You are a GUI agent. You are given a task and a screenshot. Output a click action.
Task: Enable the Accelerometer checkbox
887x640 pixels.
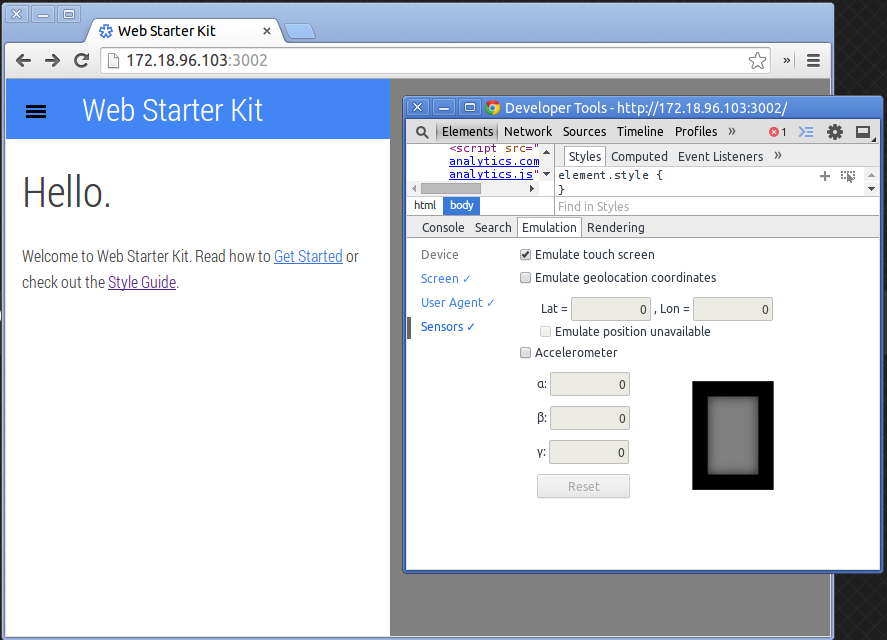pyautogui.click(x=526, y=353)
